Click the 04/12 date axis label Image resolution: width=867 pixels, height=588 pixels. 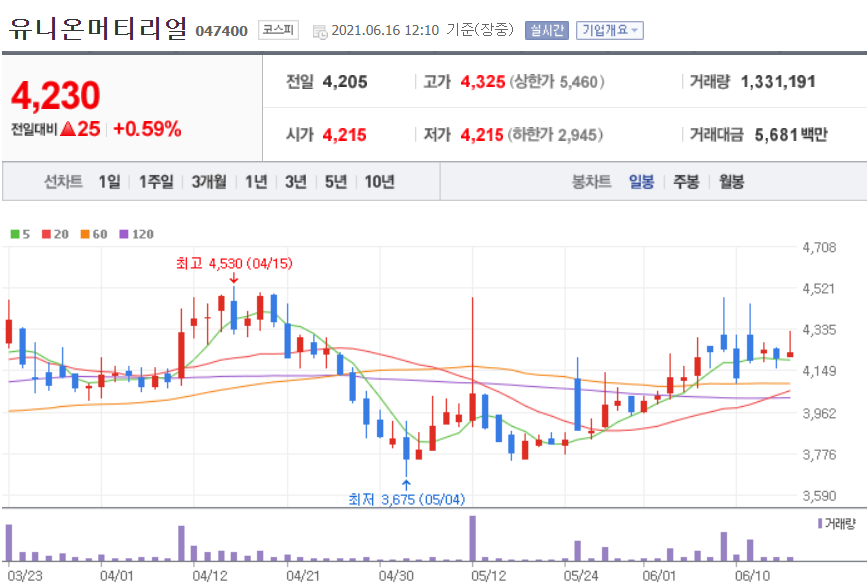coord(210,576)
